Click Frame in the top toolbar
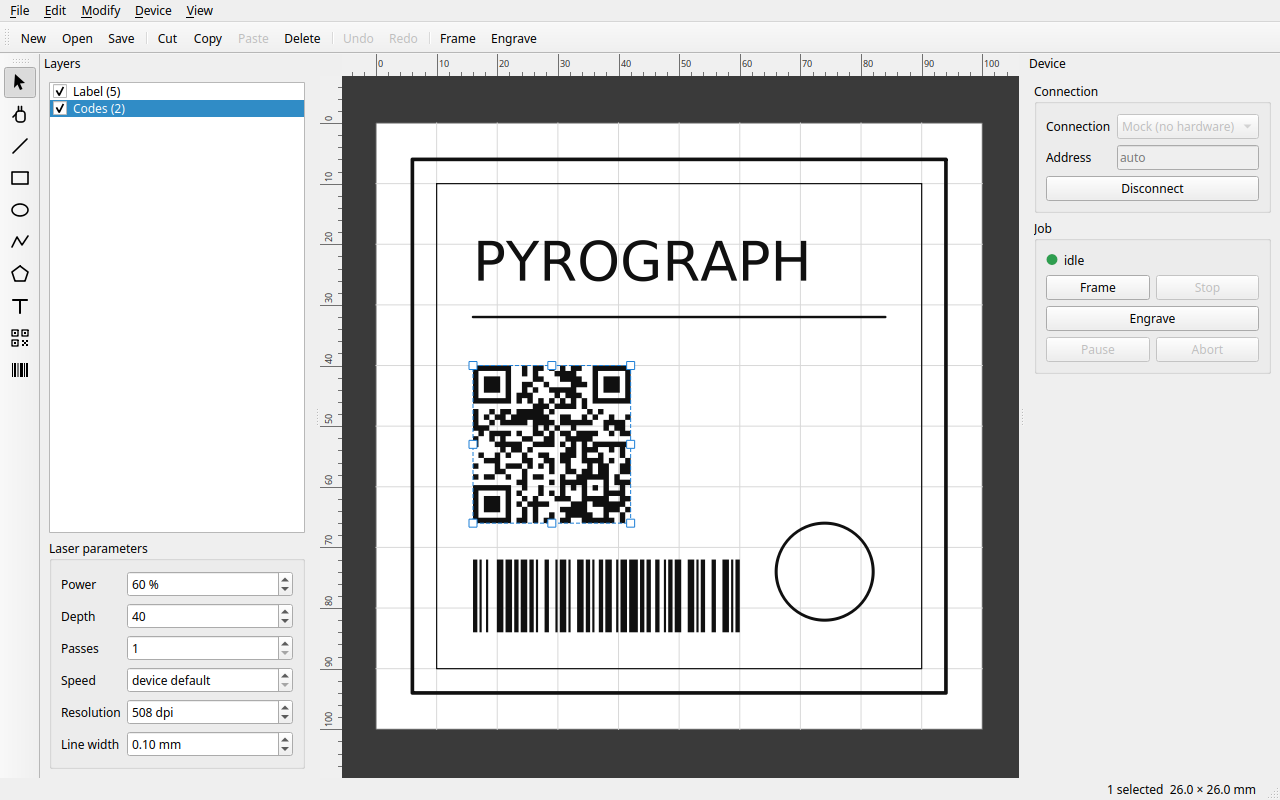The height and width of the screenshot is (800, 1280). 458,38
